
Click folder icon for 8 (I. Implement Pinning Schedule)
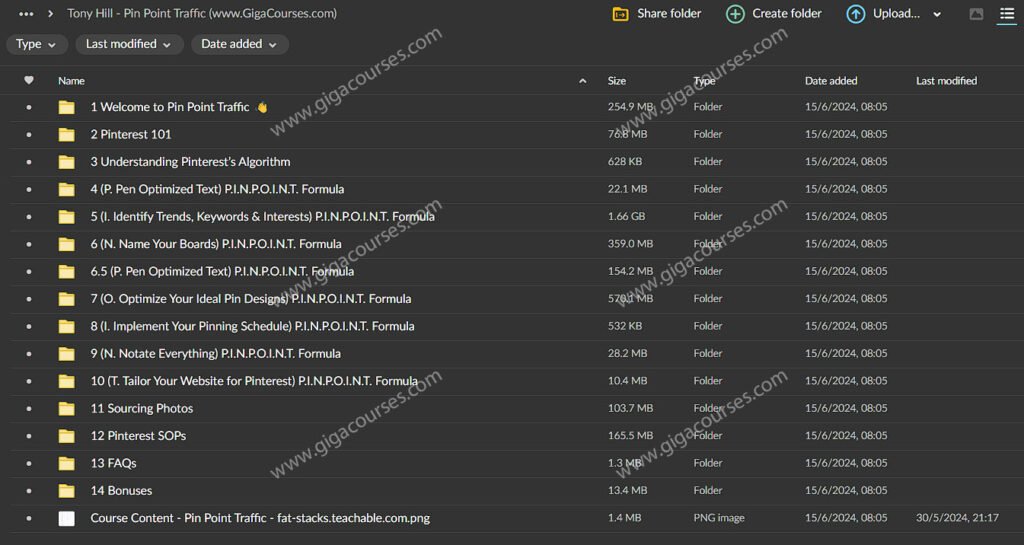(x=67, y=326)
